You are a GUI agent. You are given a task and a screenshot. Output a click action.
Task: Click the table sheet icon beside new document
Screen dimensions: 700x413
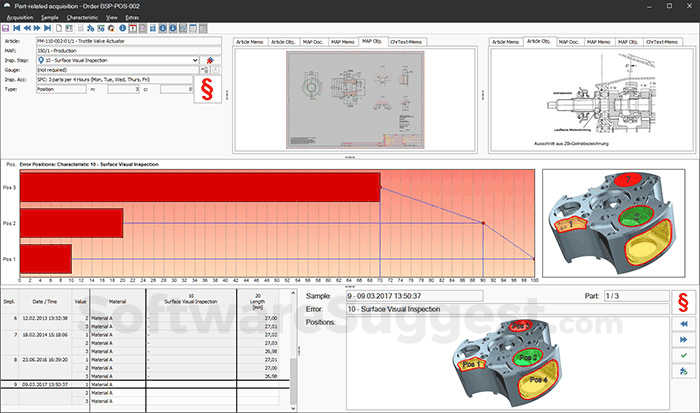[69, 28]
